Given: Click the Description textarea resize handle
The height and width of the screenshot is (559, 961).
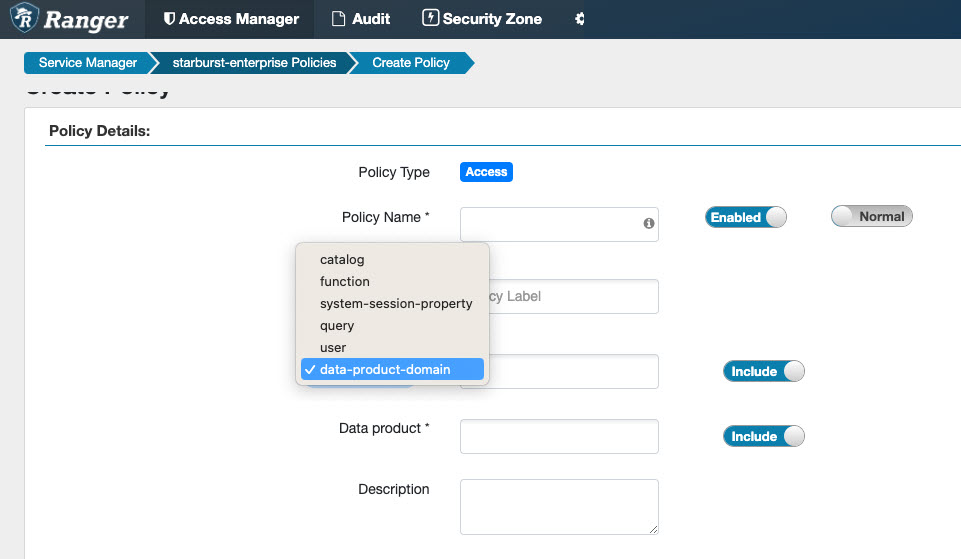Looking at the screenshot, I should click(x=653, y=530).
